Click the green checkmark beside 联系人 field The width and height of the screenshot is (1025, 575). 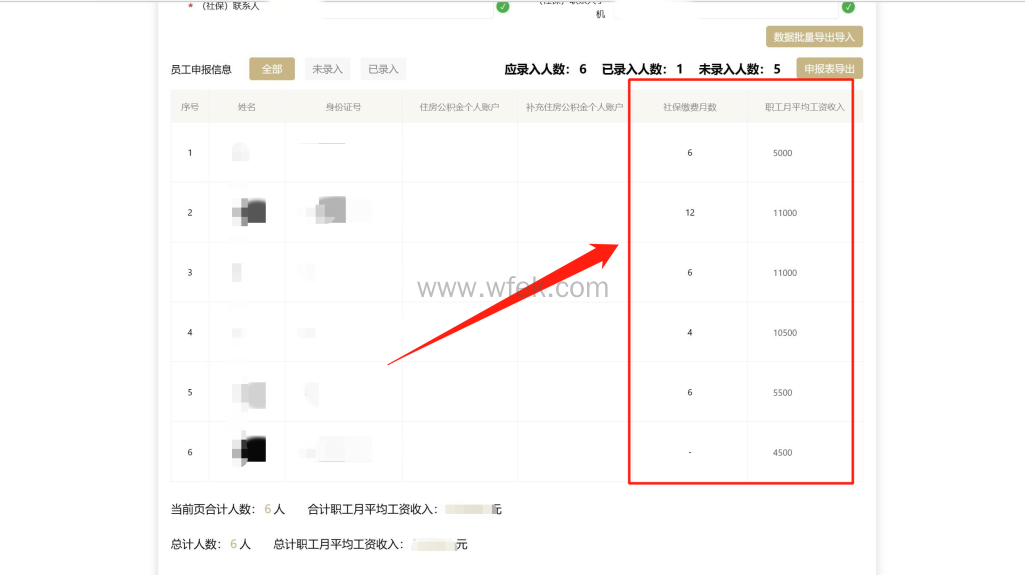503,6
